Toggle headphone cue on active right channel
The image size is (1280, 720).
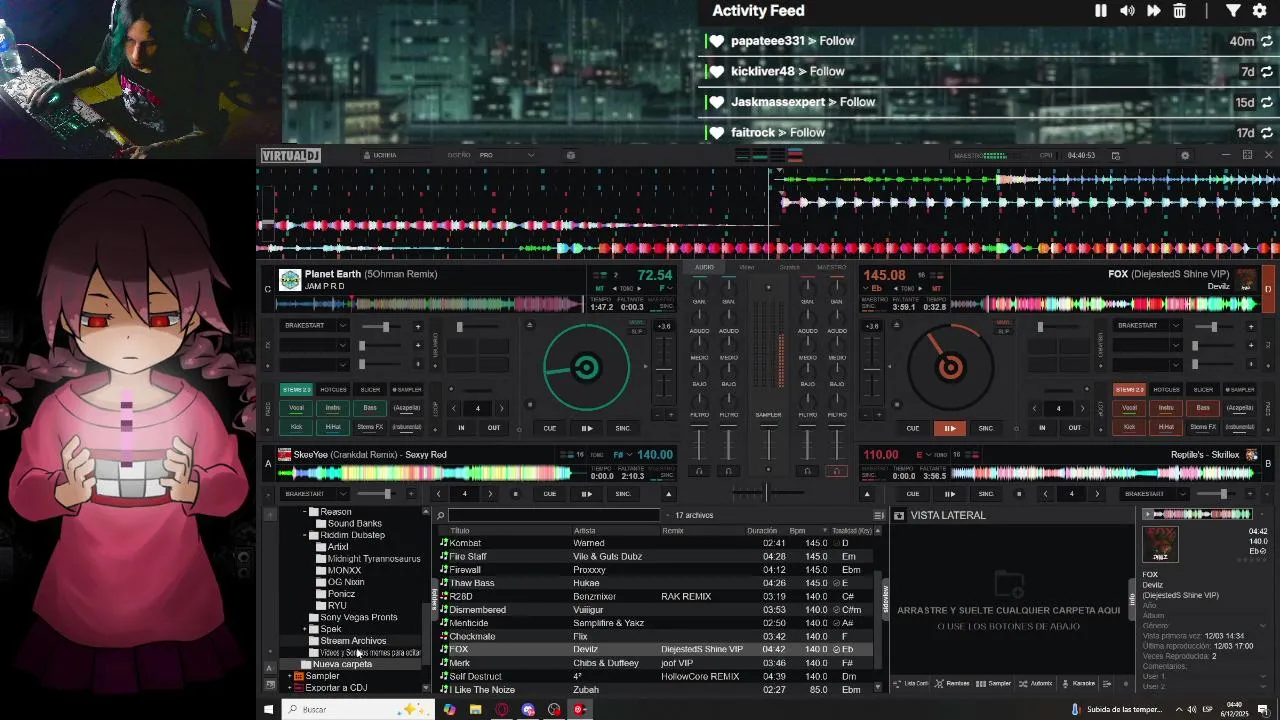(x=837, y=471)
